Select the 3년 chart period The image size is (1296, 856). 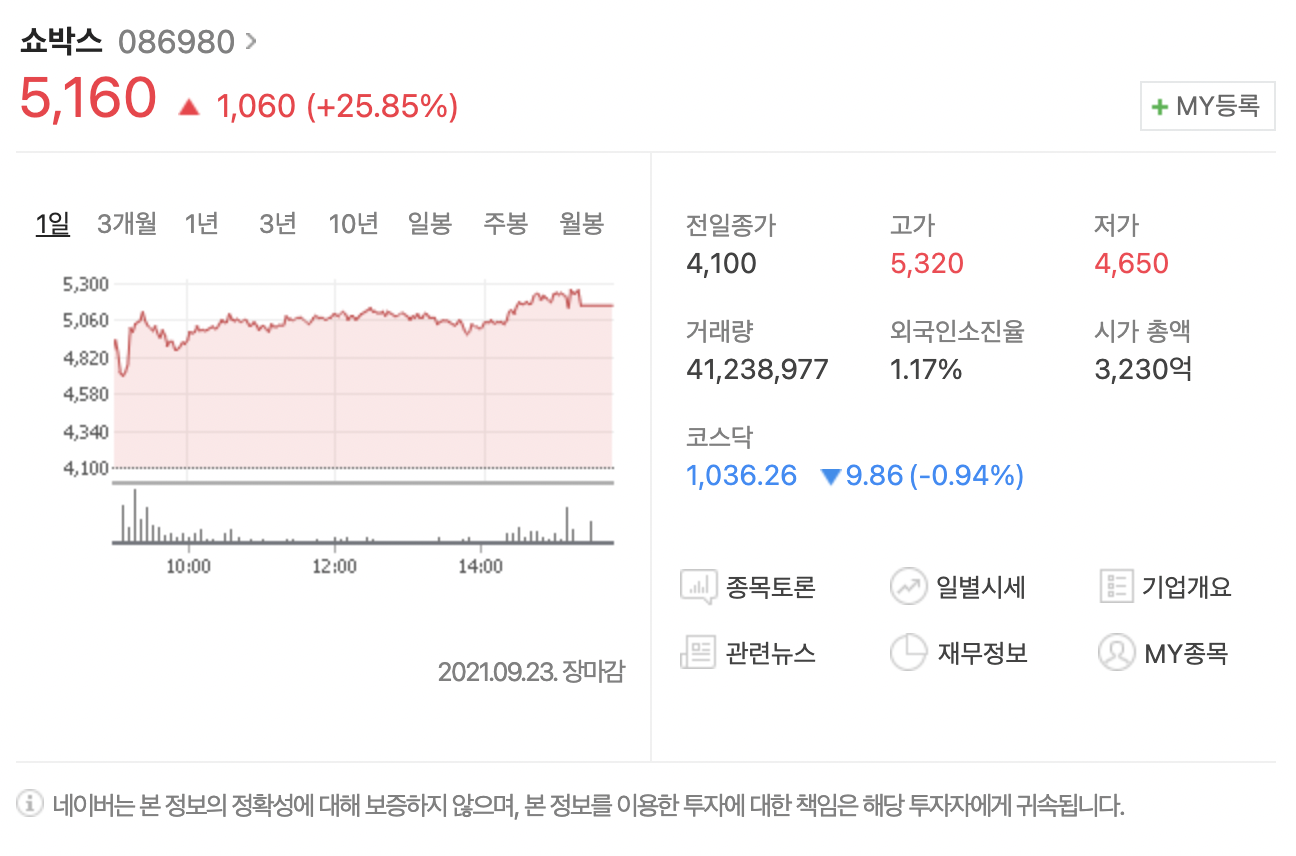[x=277, y=224]
